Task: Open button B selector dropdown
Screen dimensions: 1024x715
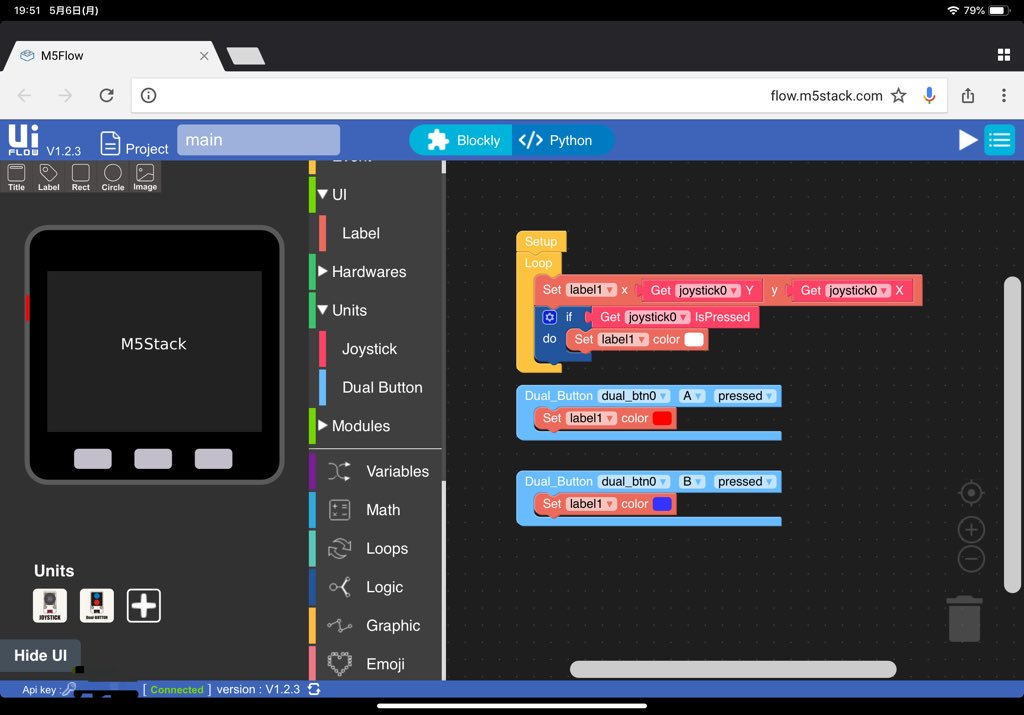Action: click(692, 481)
